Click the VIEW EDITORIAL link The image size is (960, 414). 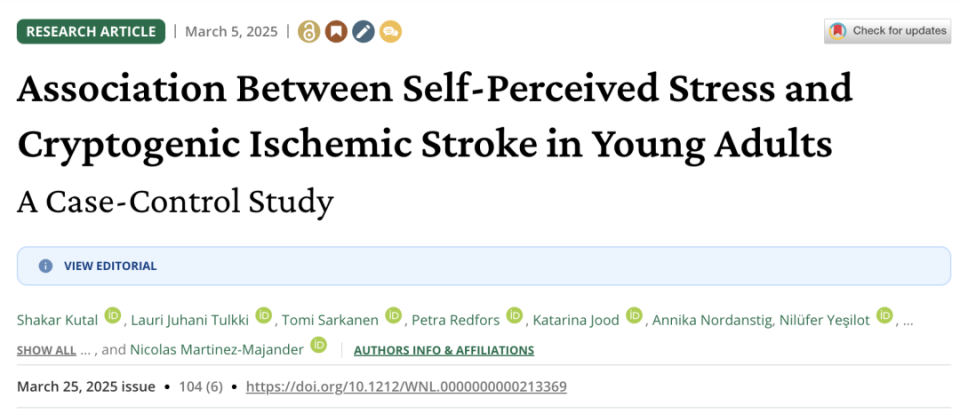point(110,266)
